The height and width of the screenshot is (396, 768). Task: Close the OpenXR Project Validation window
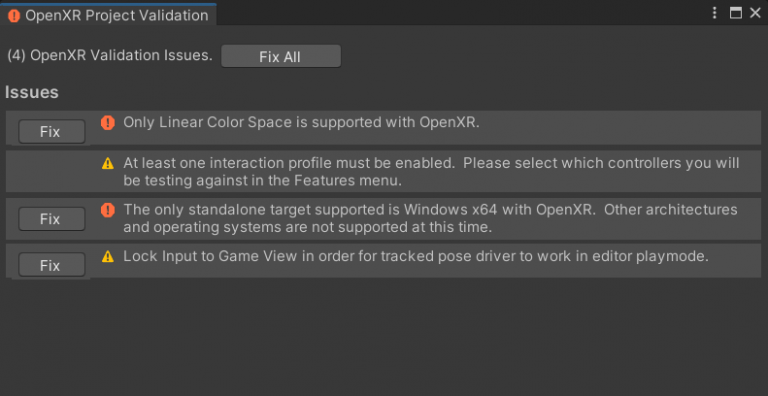click(755, 13)
